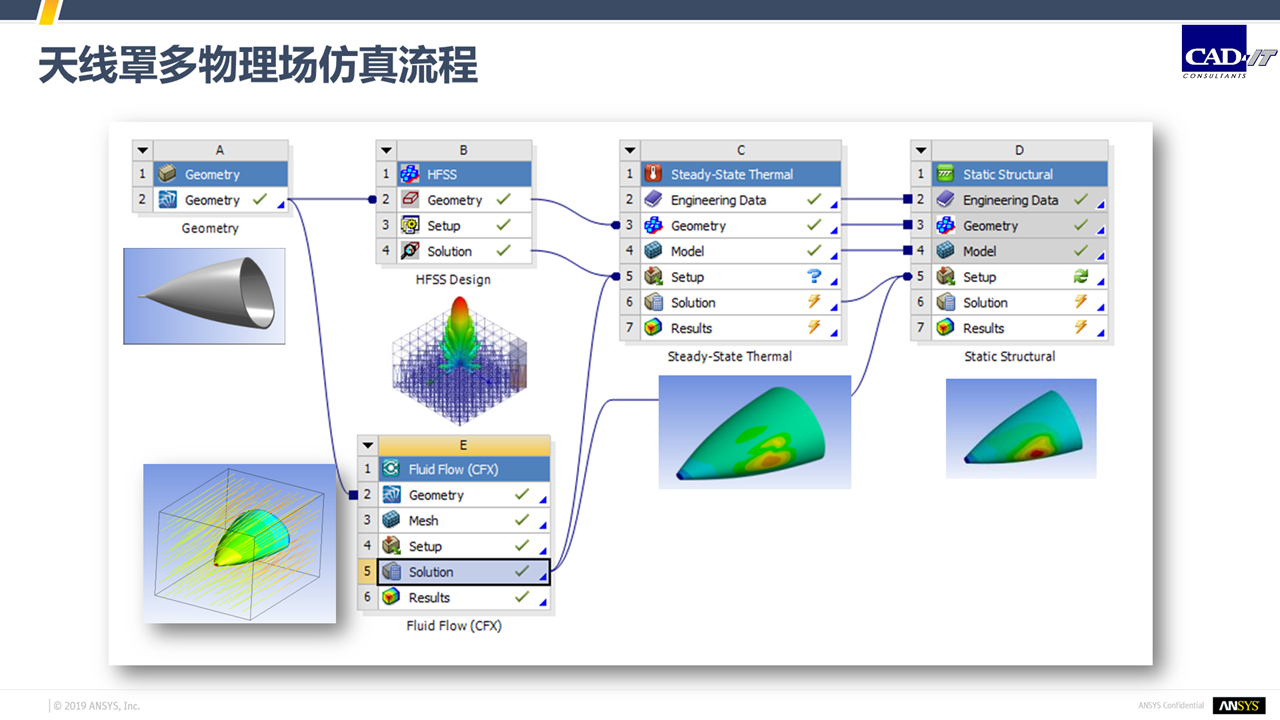Click the slide title 天线罩多物理场仿真流程

[258, 66]
